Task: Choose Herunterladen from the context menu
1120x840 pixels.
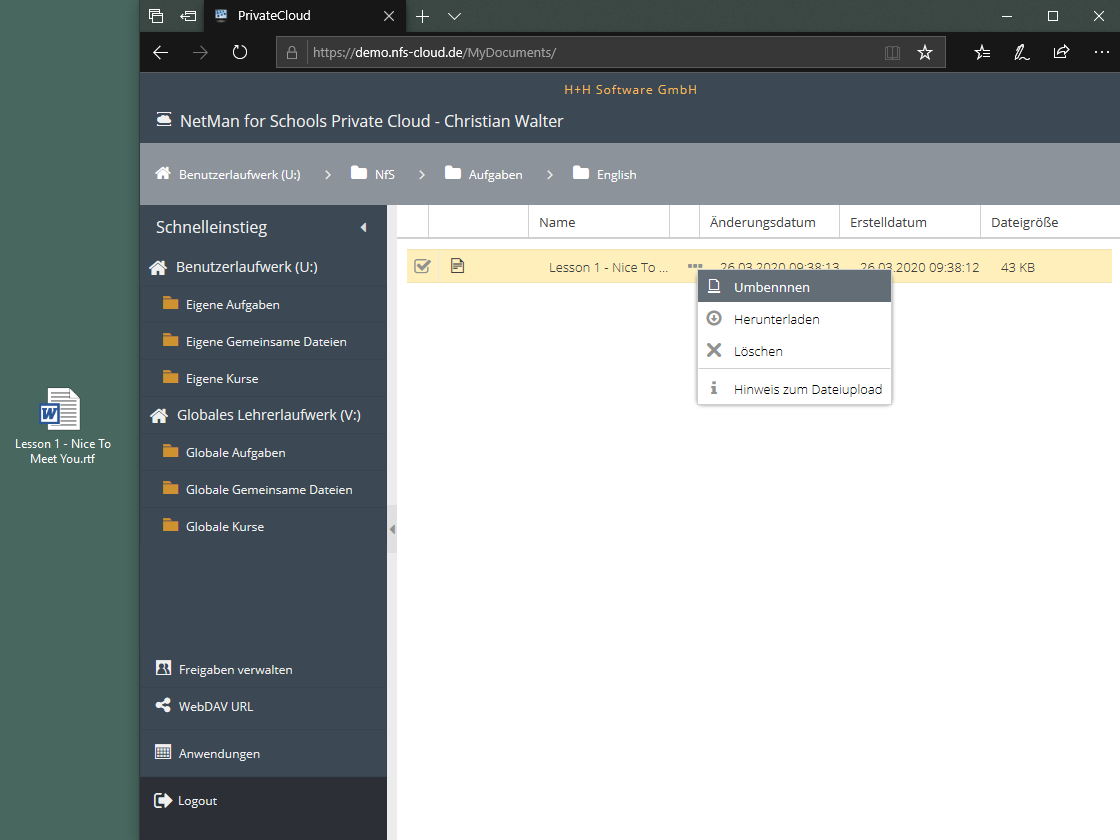Action: tap(794, 319)
